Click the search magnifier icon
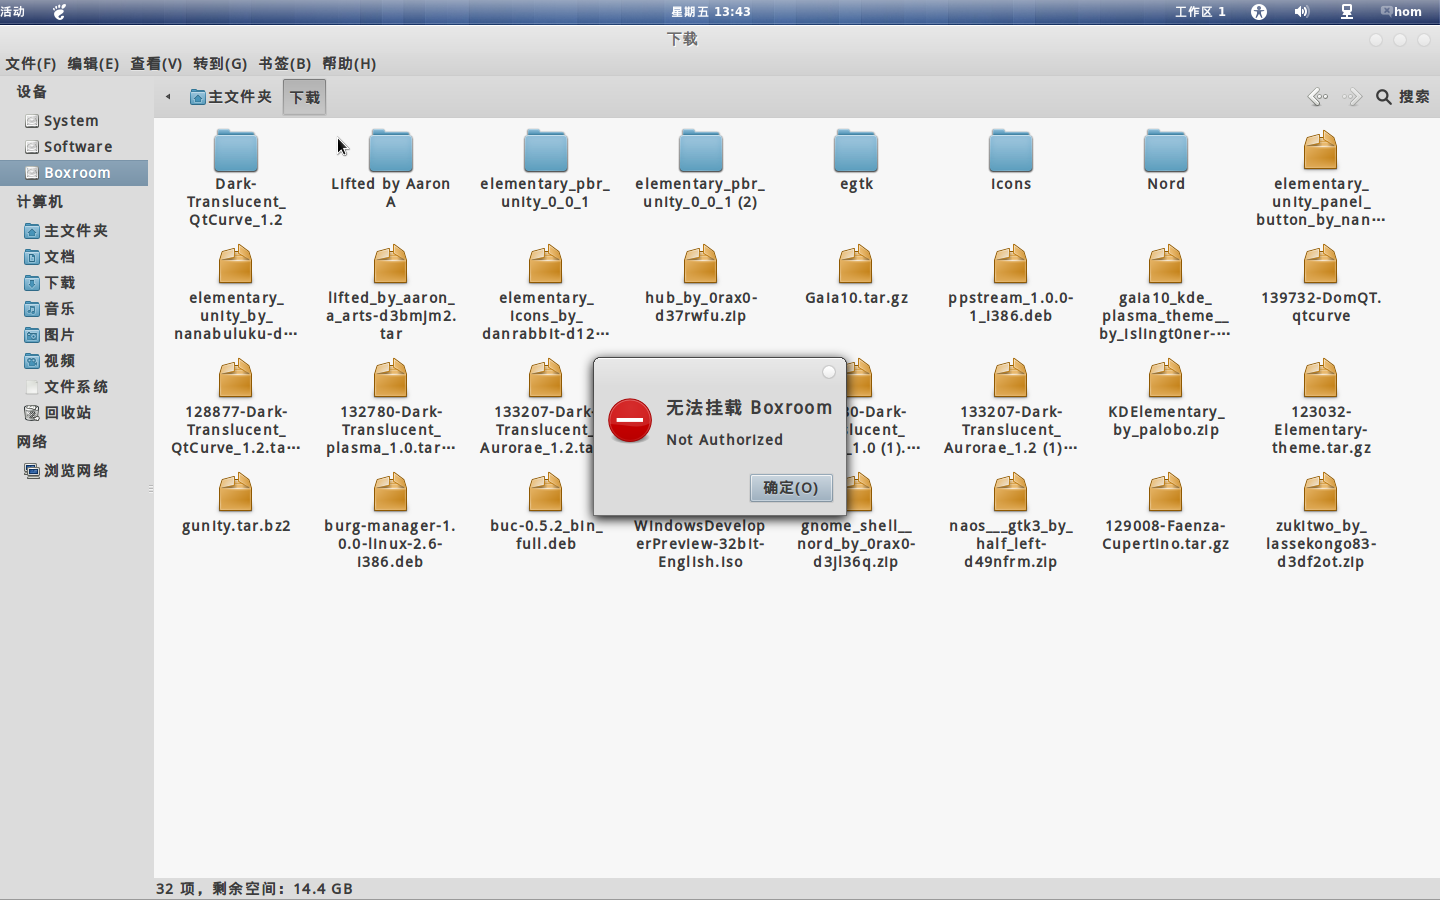Viewport: 1440px width, 900px height. pos(1384,97)
